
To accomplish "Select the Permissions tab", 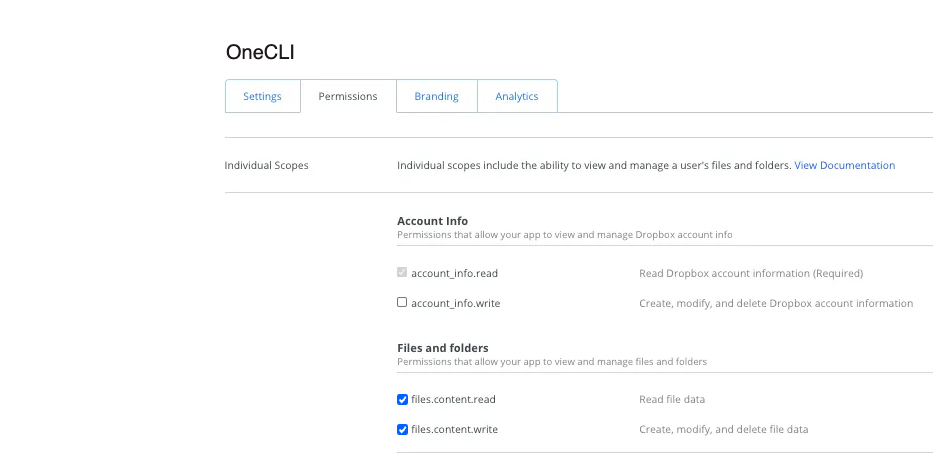I will coord(348,96).
